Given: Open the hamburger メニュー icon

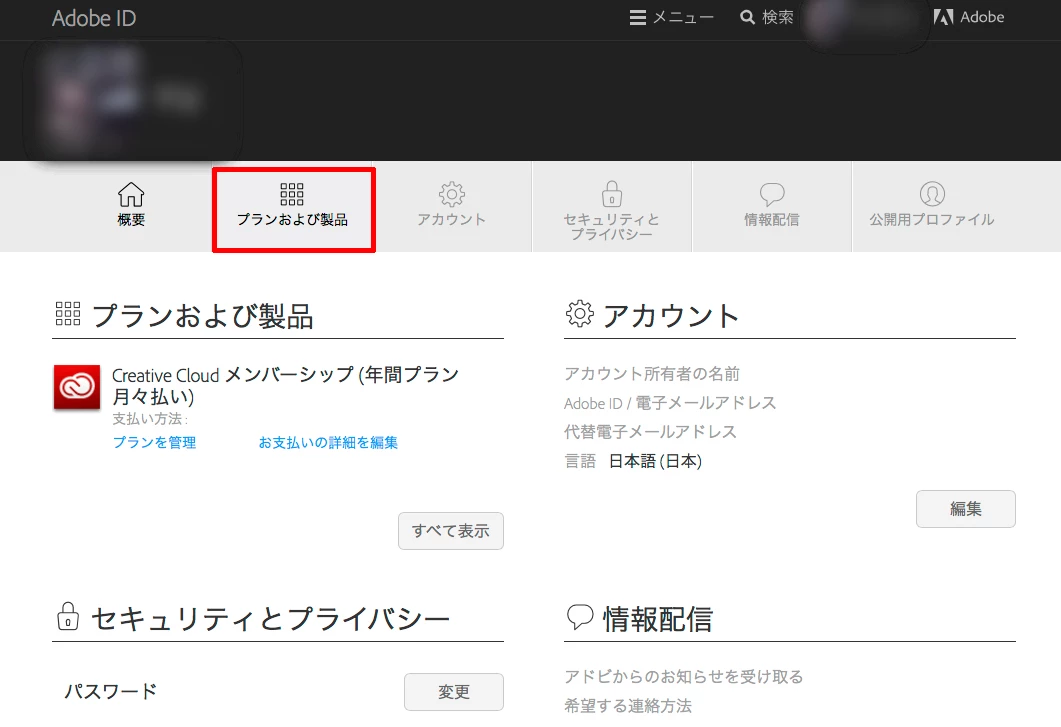Looking at the screenshot, I should [x=637, y=18].
